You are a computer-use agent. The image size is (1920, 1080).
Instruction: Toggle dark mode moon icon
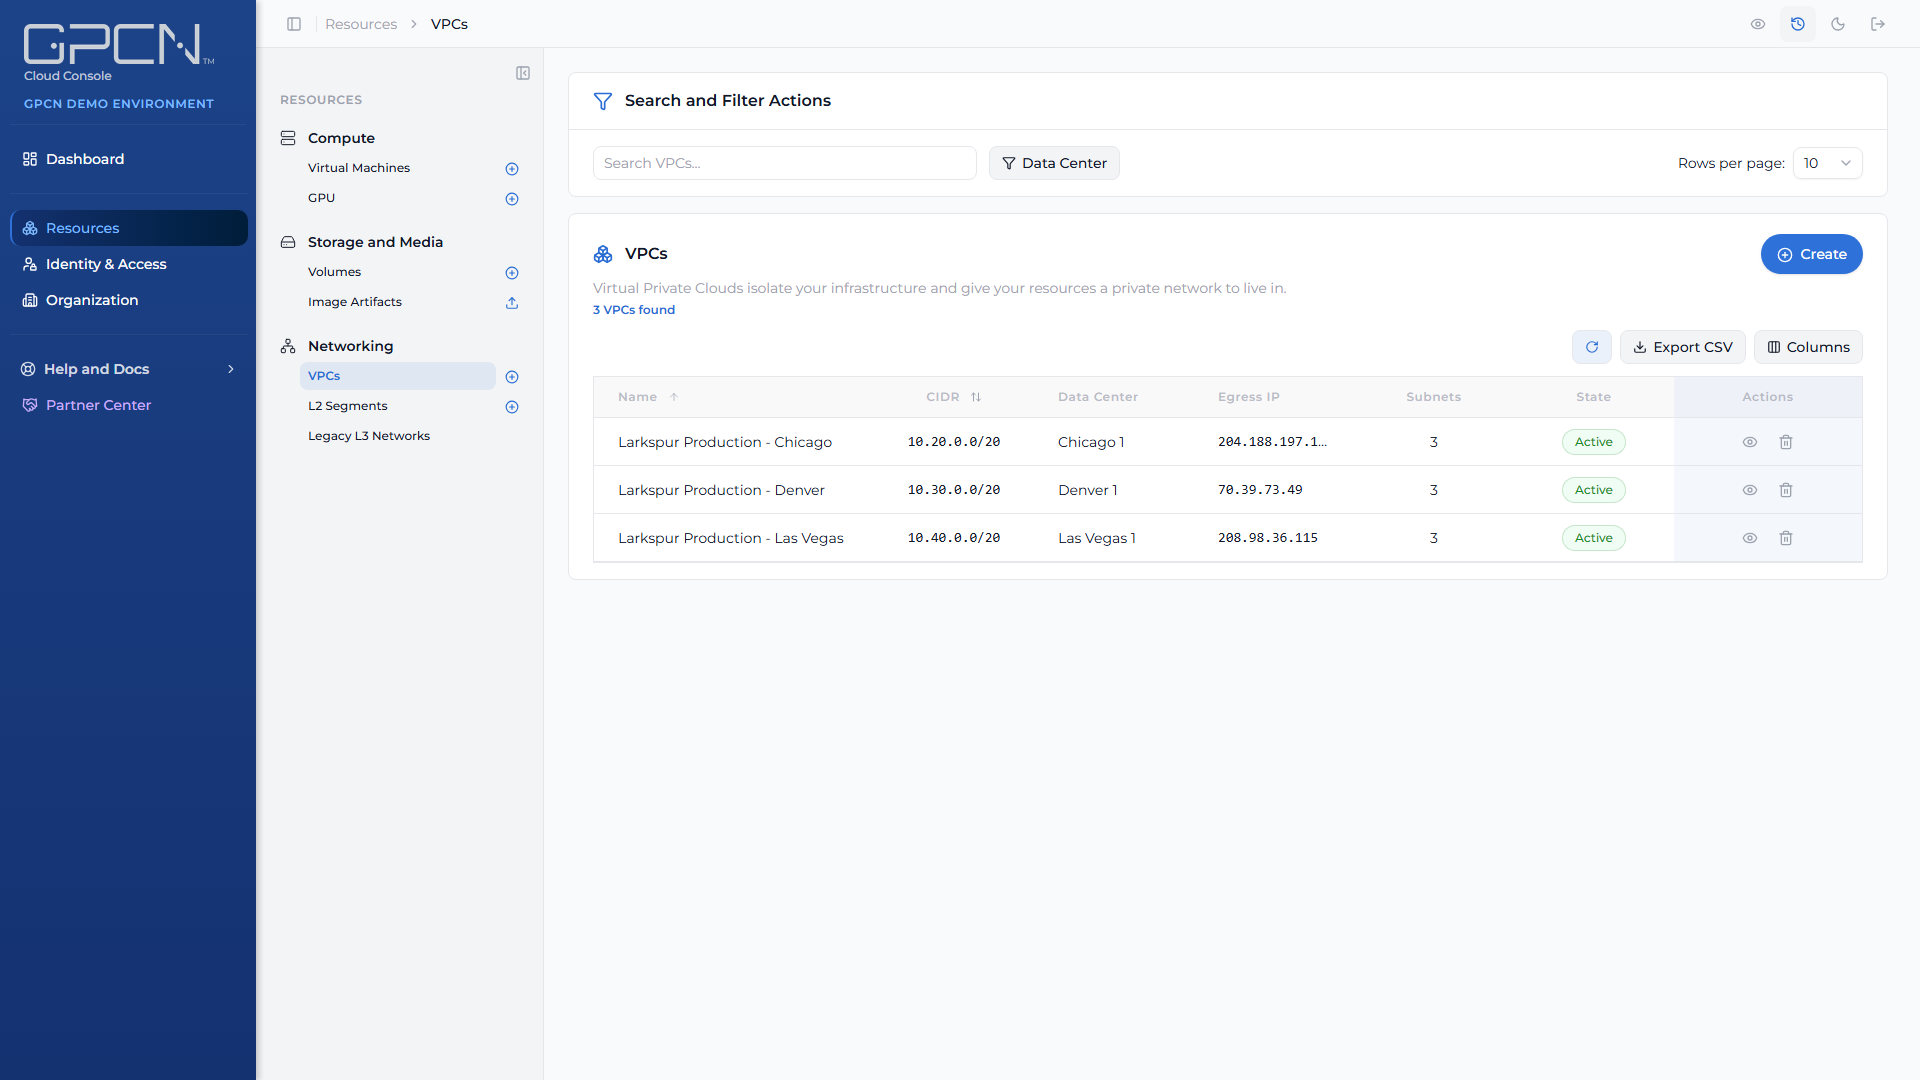(1838, 24)
